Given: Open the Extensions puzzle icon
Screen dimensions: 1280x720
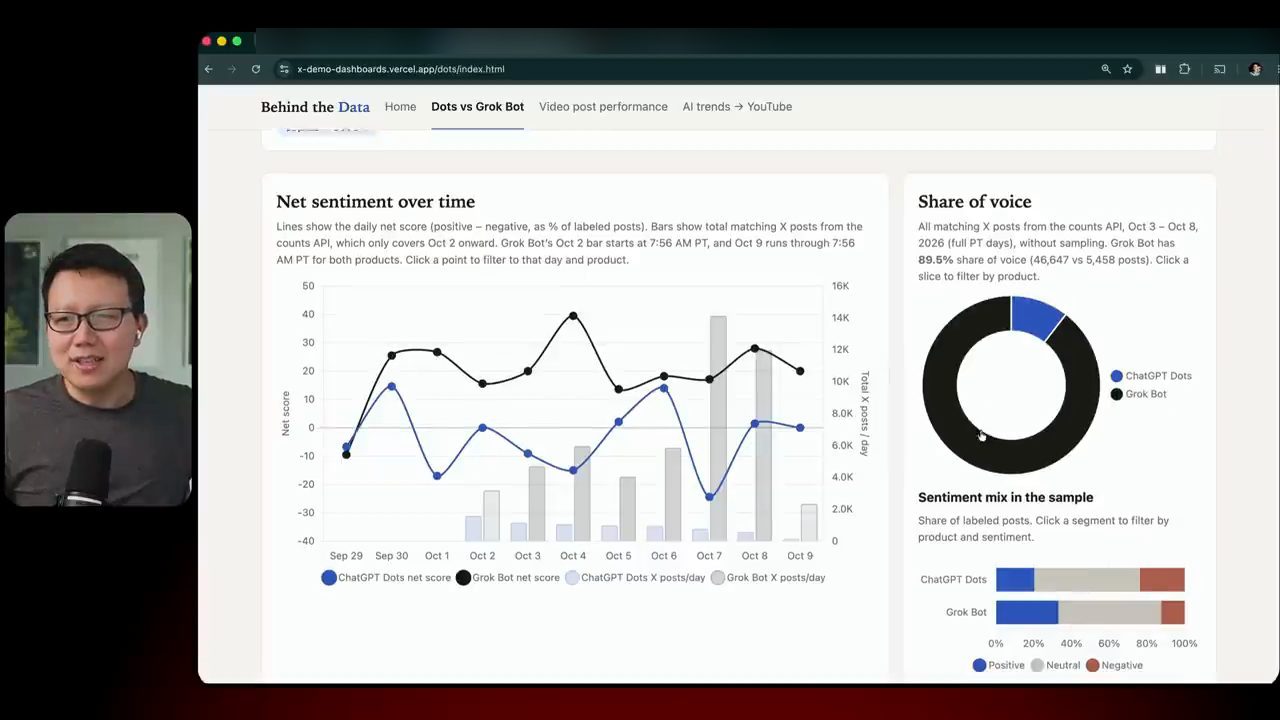Looking at the screenshot, I should click(1185, 69).
